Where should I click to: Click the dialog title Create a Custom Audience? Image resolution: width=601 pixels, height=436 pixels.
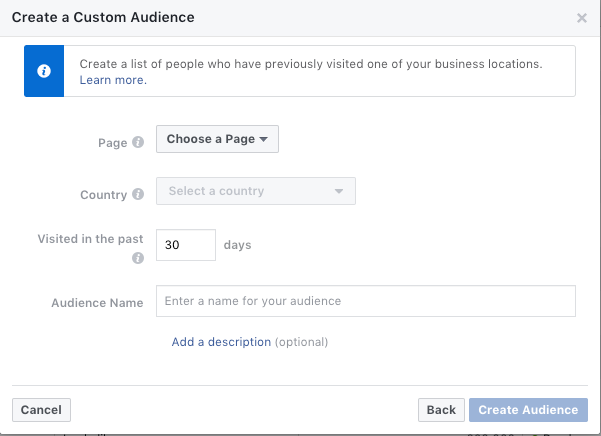point(103,17)
